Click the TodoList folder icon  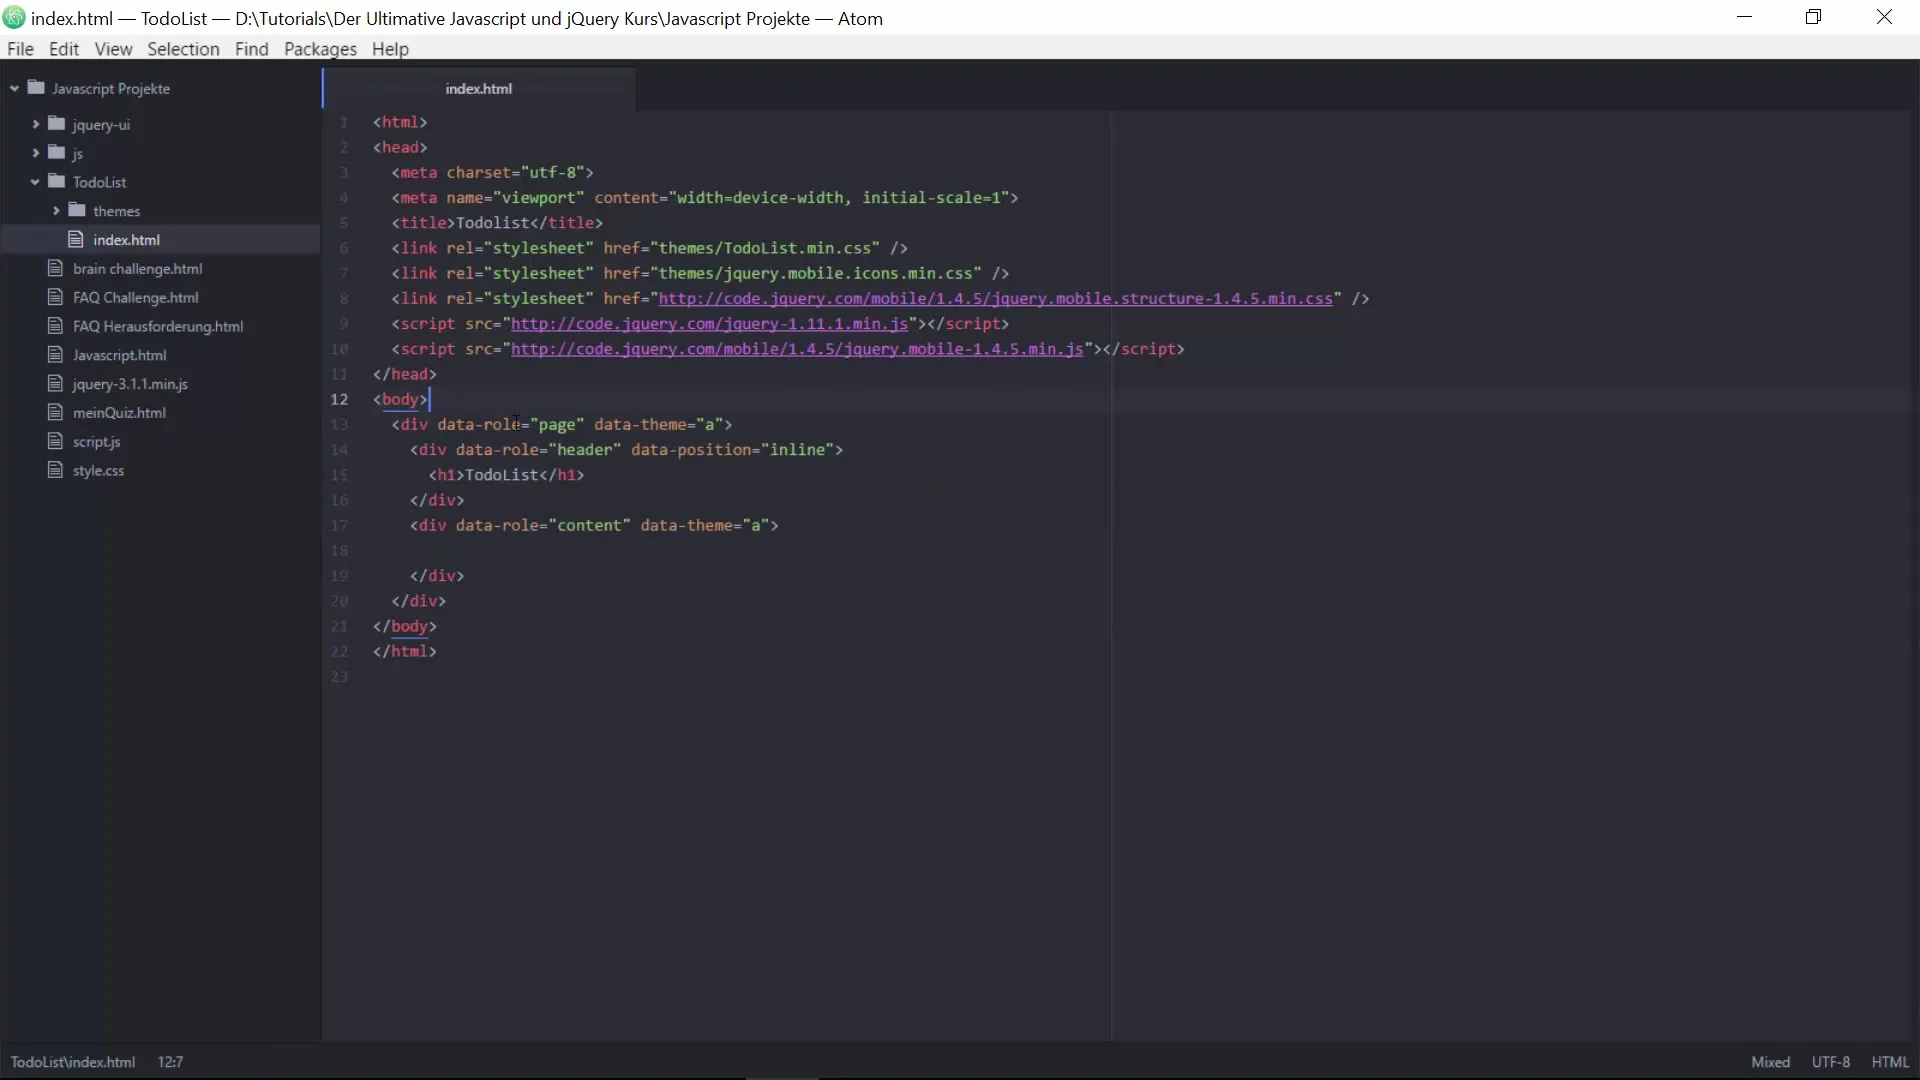57,182
